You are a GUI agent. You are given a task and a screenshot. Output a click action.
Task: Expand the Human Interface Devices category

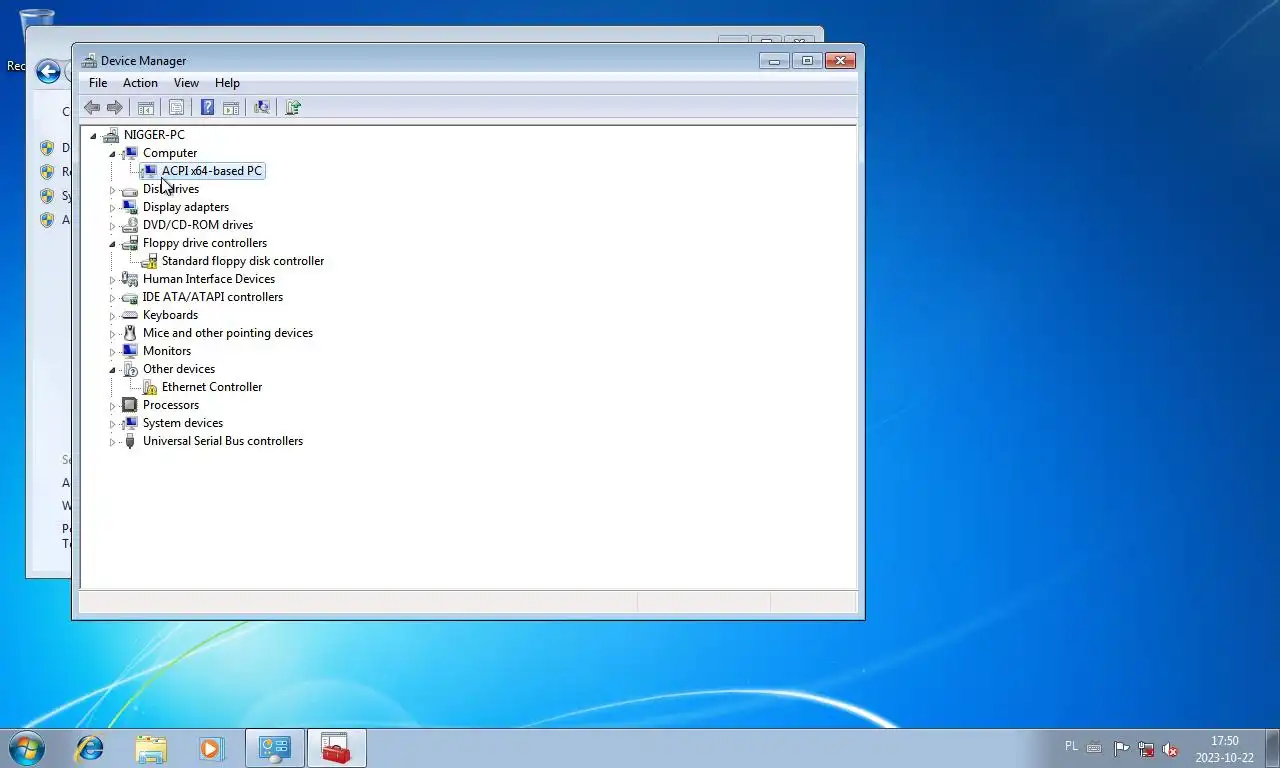coord(112,280)
